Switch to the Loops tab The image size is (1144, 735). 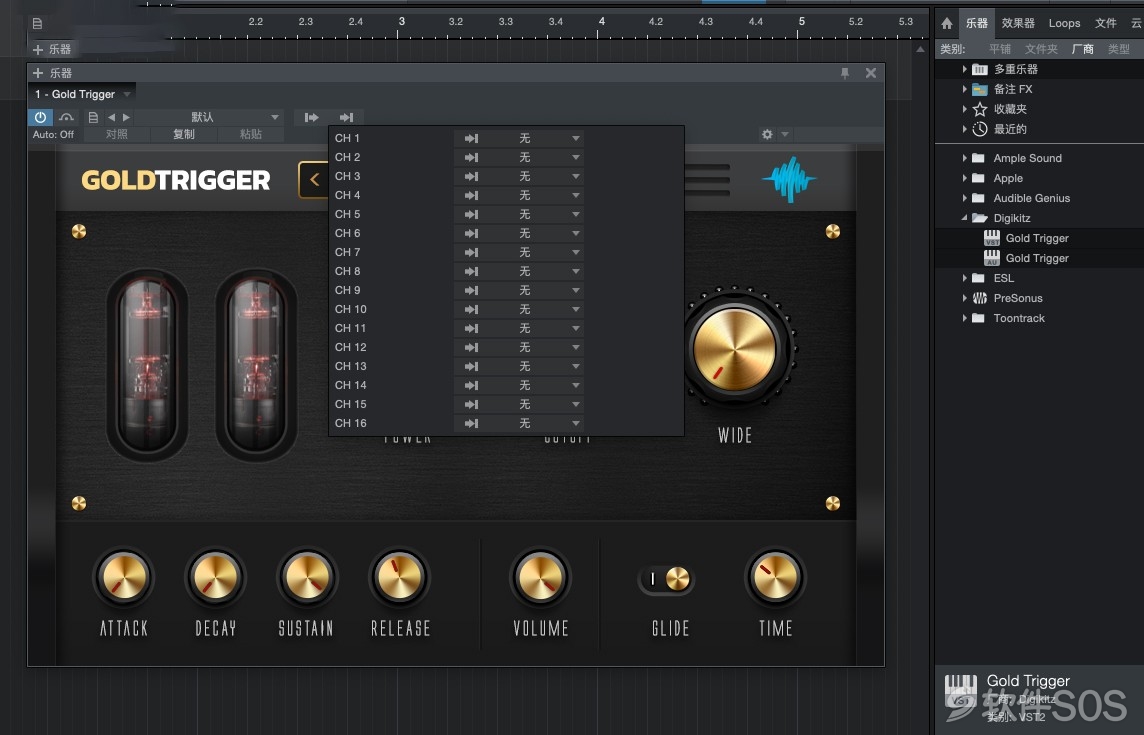(x=1064, y=23)
